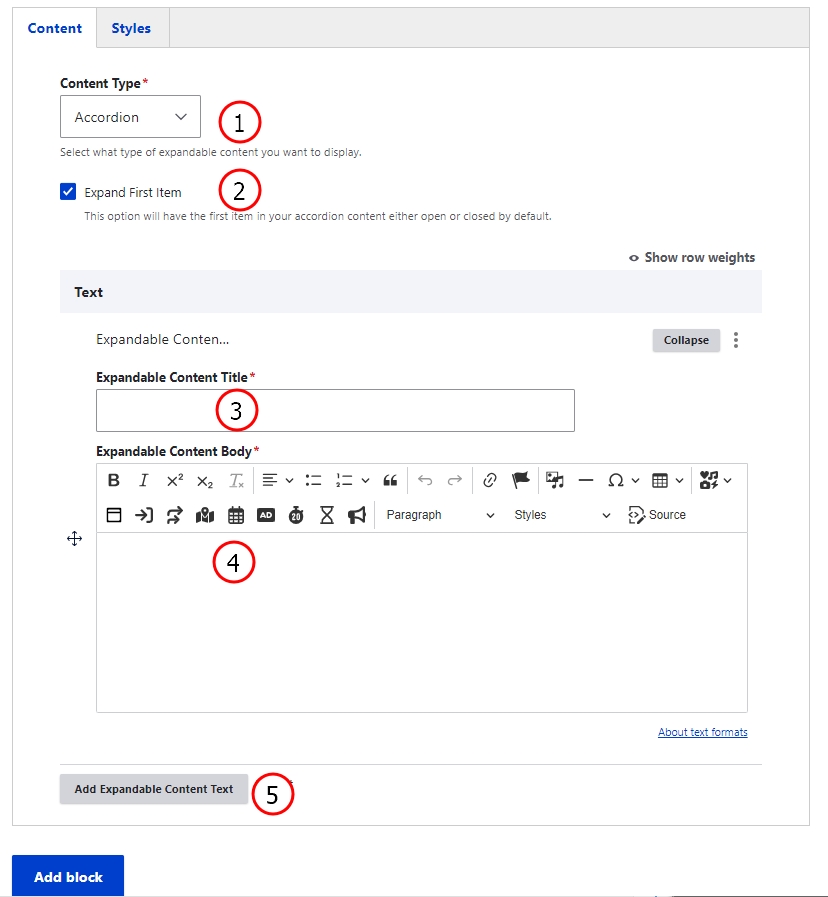This screenshot has height=897, width=828.
Task: Click the remove format icon
Action: click(236, 481)
